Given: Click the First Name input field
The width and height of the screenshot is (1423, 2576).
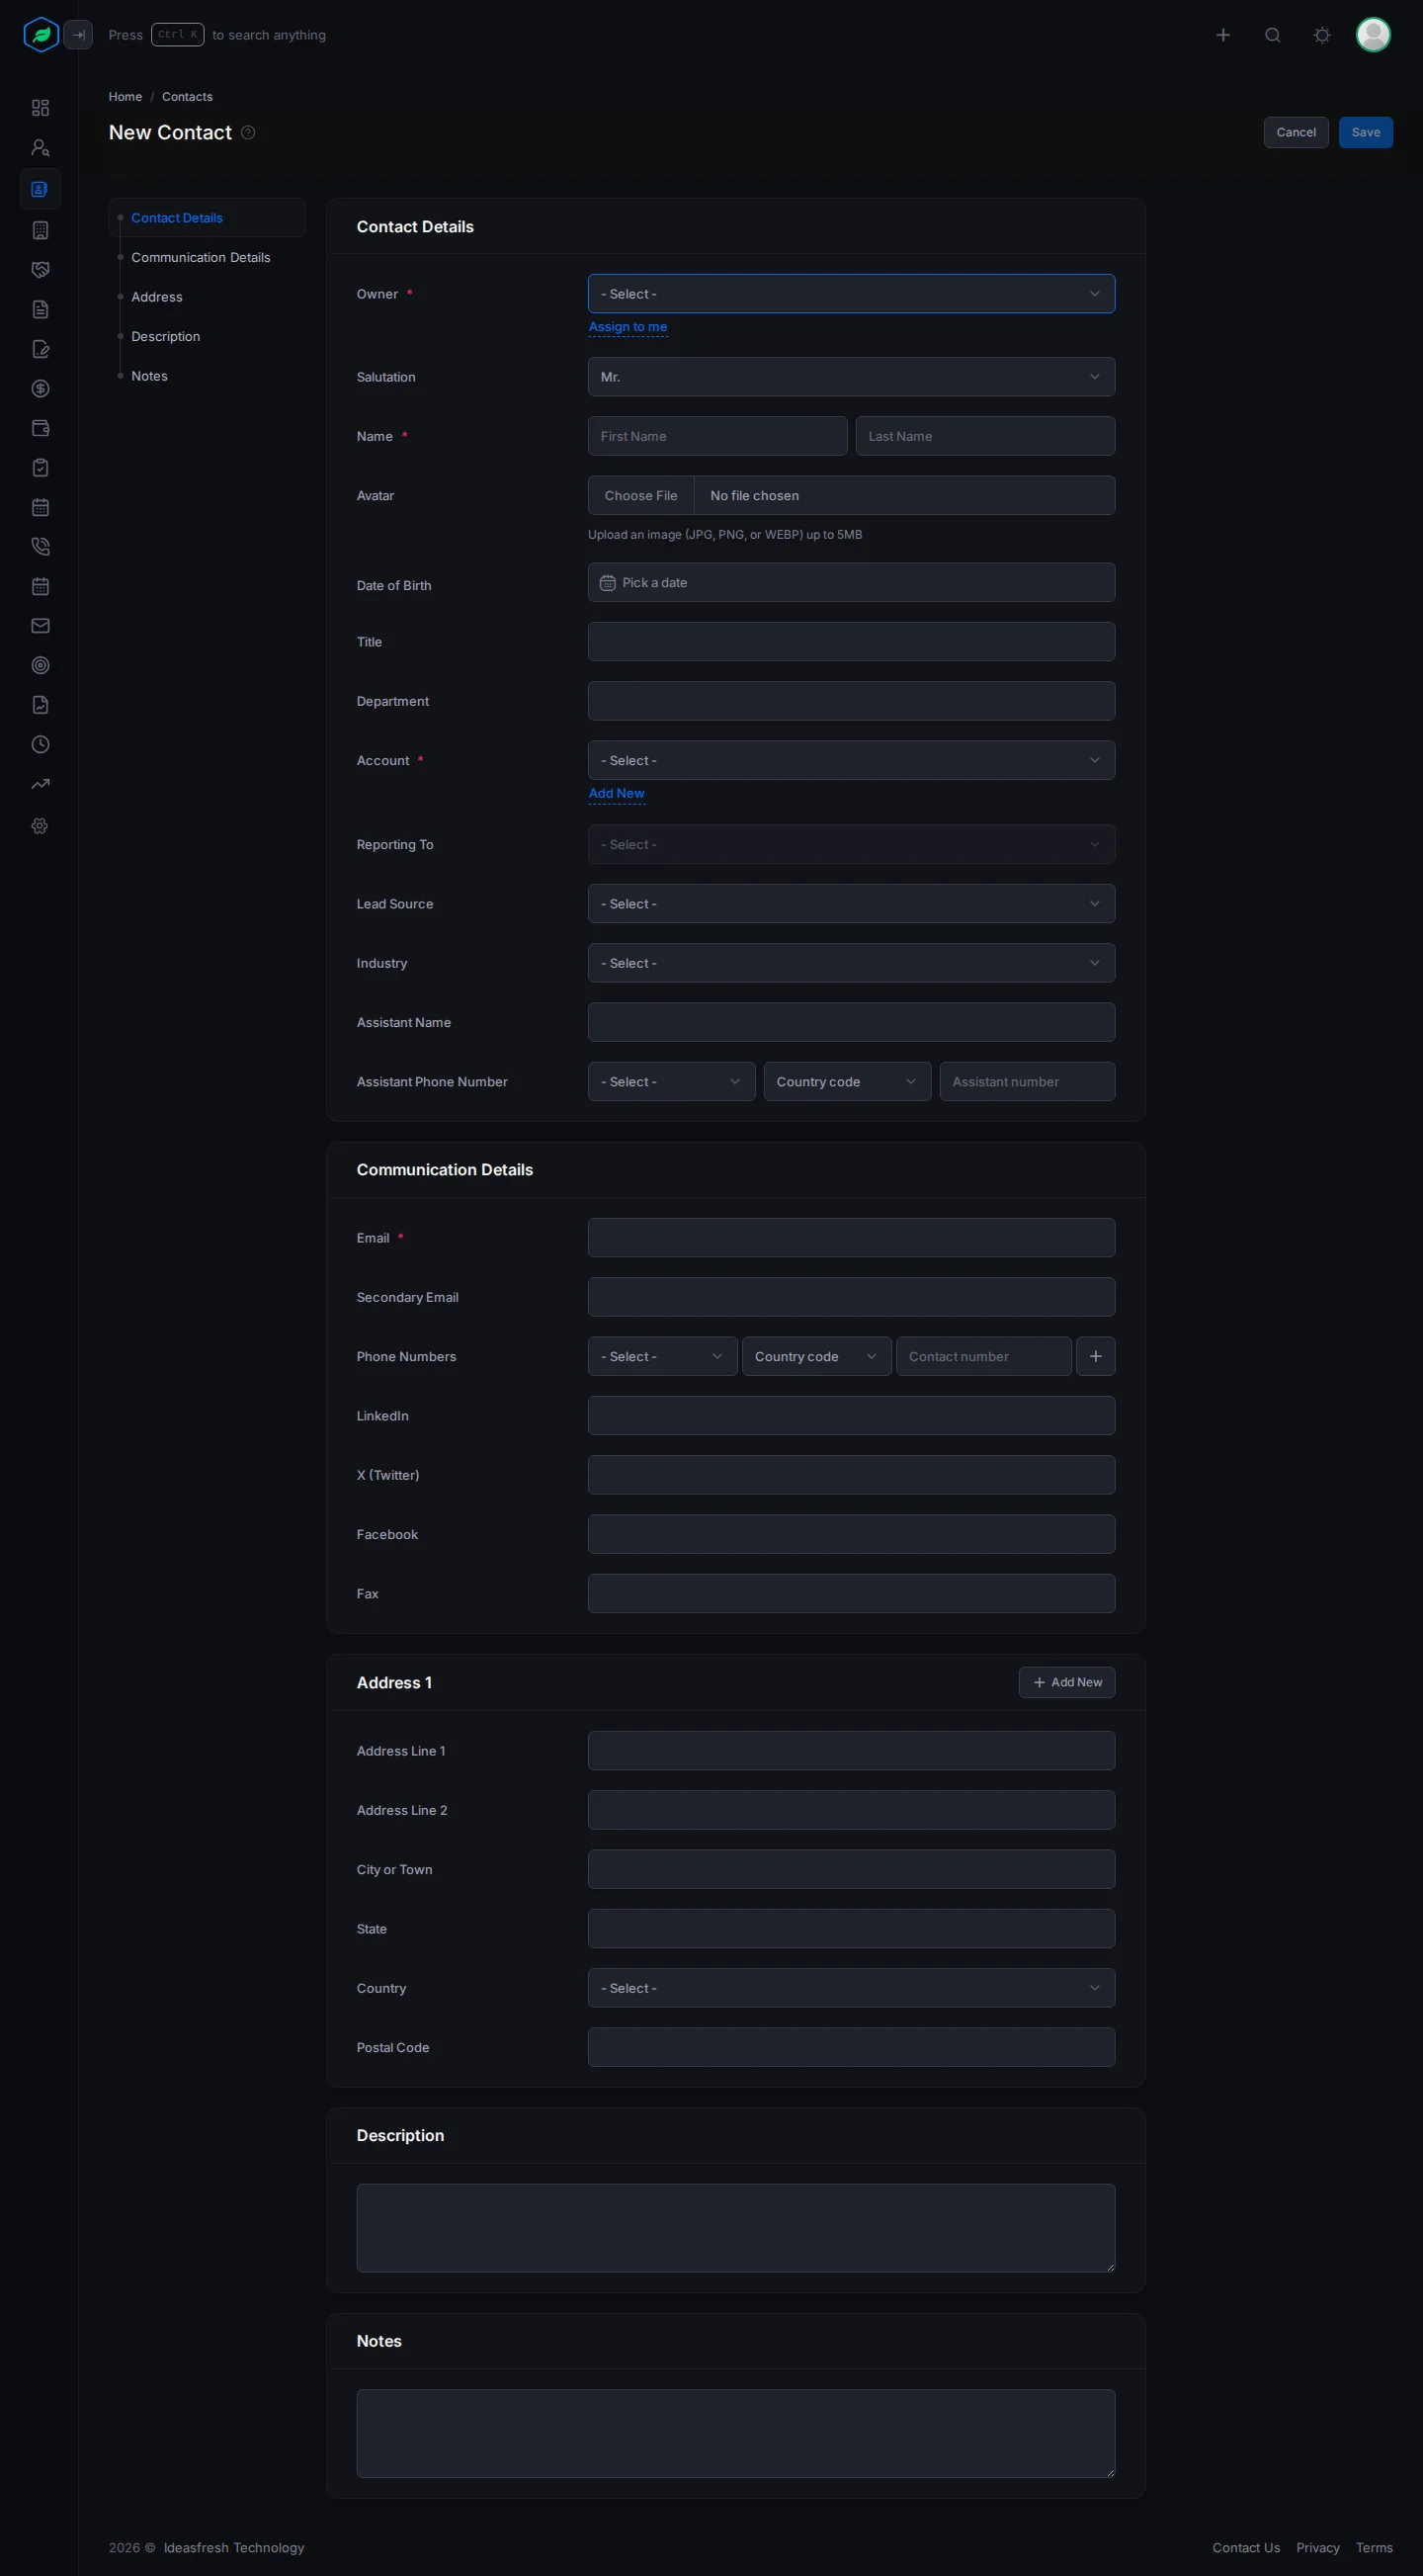Looking at the screenshot, I should [717, 436].
